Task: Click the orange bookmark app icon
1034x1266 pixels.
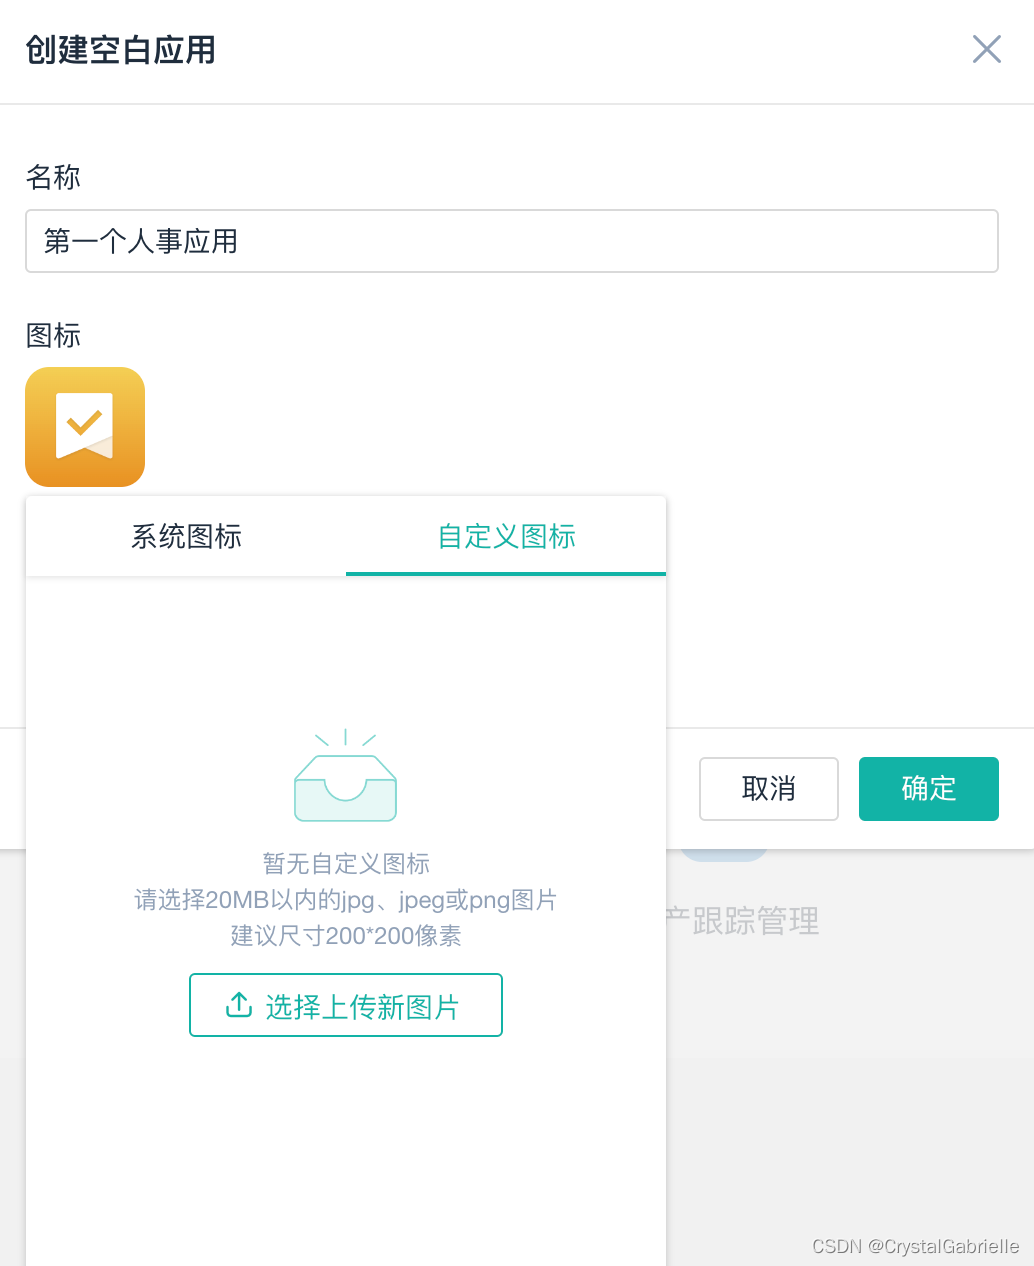Action: click(85, 427)
